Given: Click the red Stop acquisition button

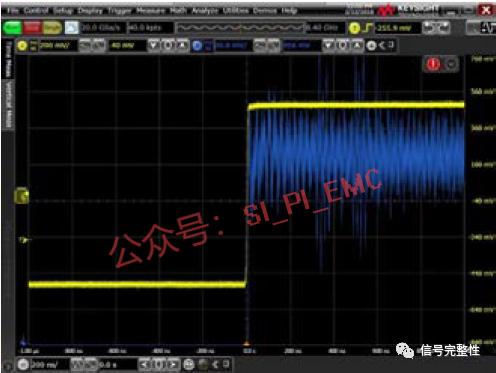Looking at the screenshot, I should coord(32,28).
